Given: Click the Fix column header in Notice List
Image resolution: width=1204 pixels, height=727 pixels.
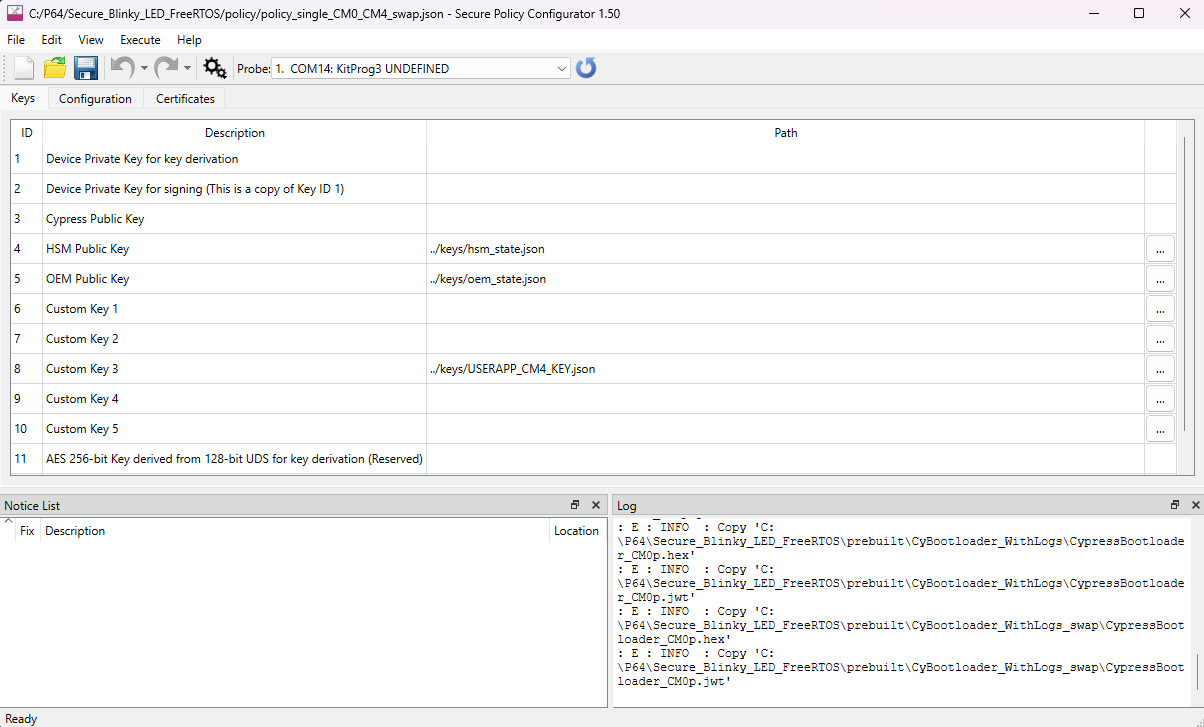Looking at the screenshot, I should pyautogui.click(x=27, y=531).
